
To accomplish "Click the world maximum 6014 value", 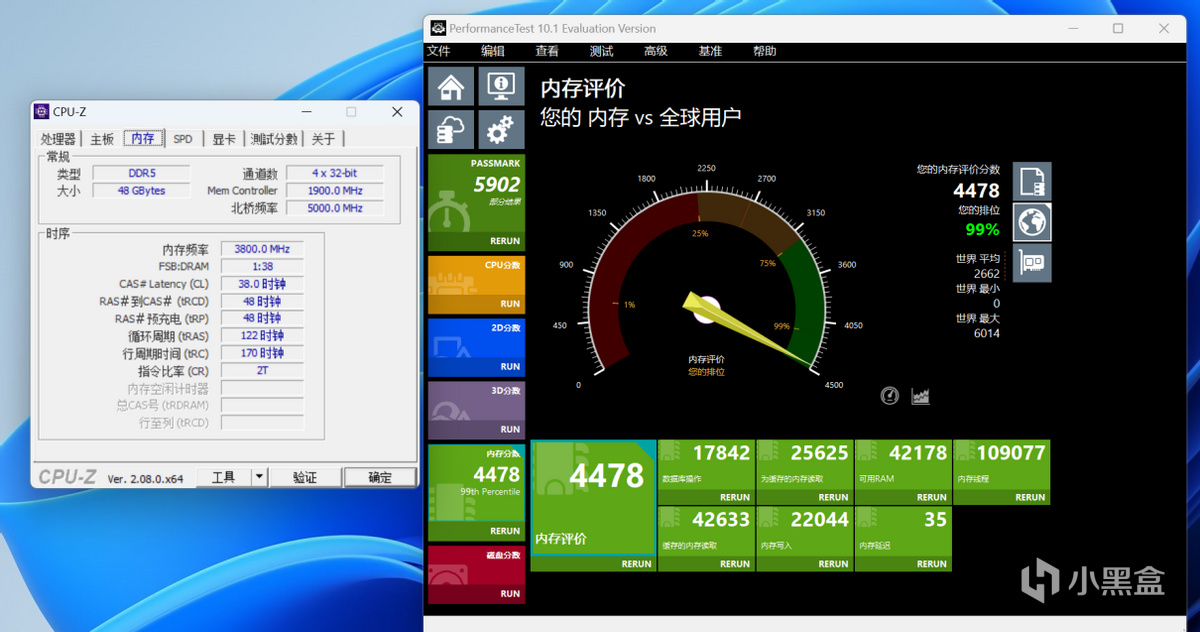I will [986, 333].
